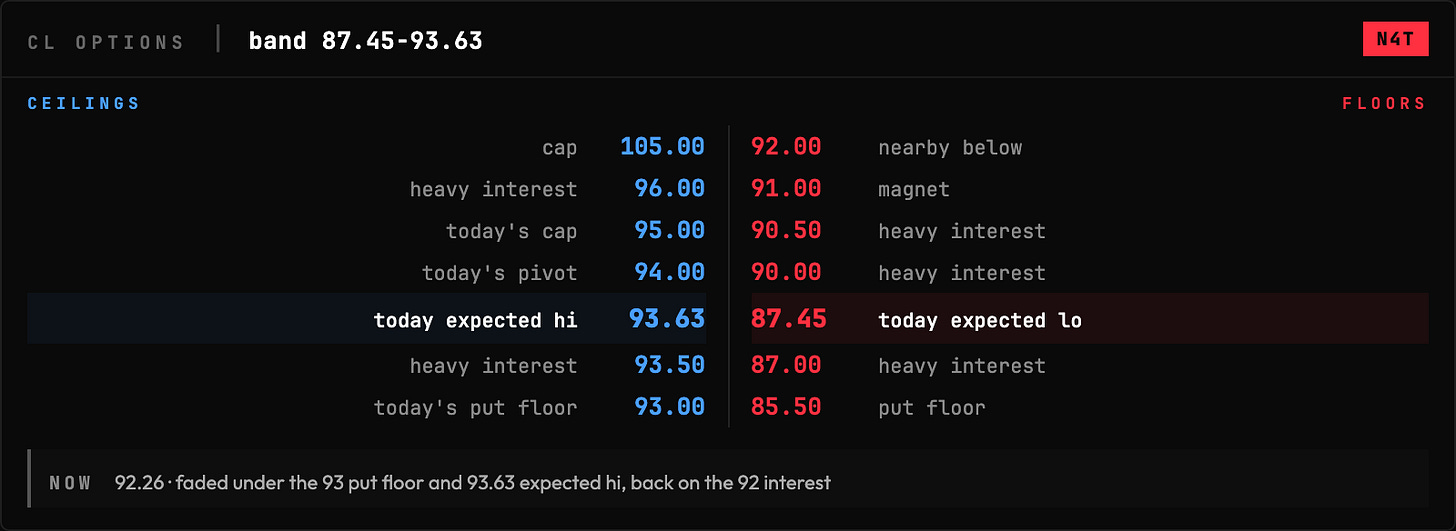Click the band 87.45-93.63 header

point(366,41)
